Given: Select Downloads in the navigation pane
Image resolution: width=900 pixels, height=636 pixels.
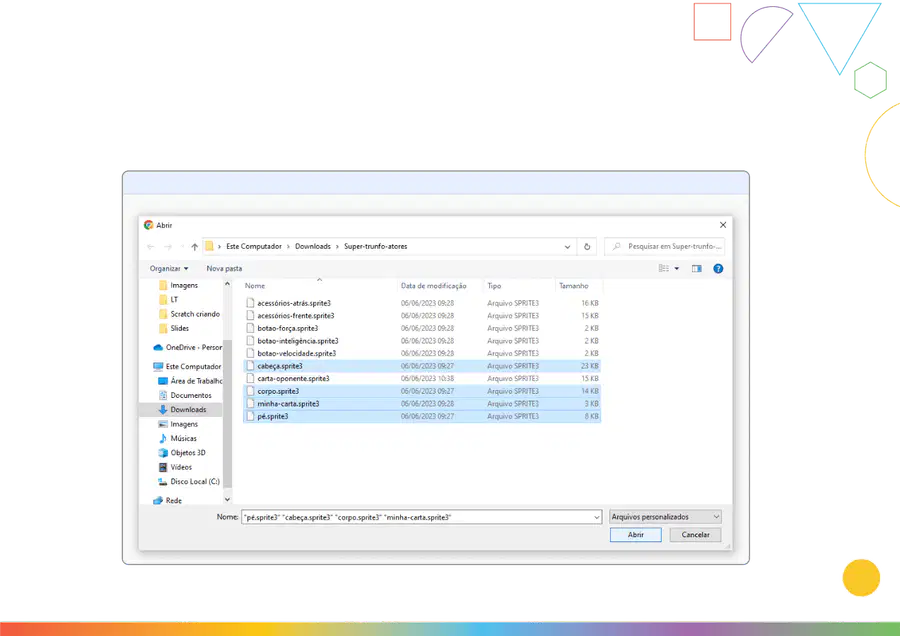Looking at the screenshot, I should (x=181, y=410).
